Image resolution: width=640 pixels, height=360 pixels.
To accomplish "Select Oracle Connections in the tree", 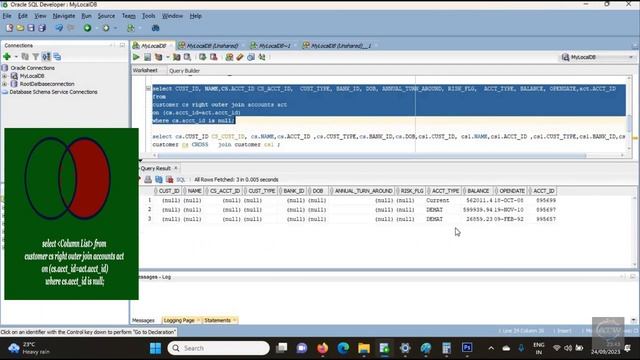I will (33, 68).
